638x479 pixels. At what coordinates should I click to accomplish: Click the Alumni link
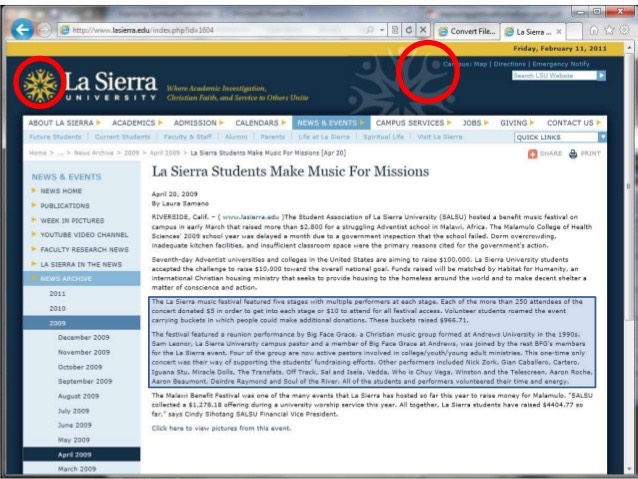236,137
